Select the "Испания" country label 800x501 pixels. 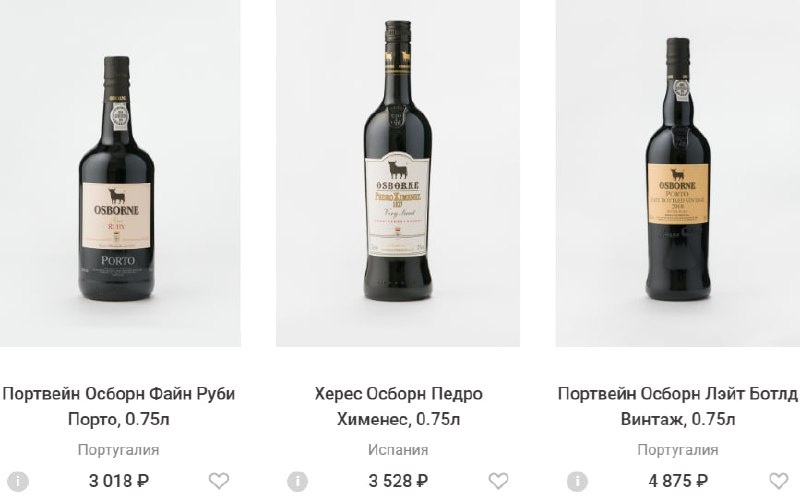click(x=398, y=450)
